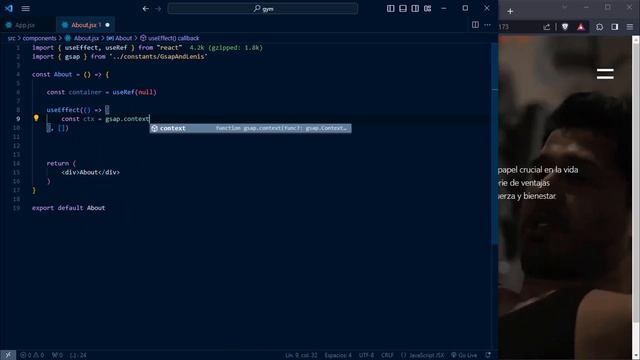Click the 'components' breadcrumb
This screenshot has height=360, width=640.
tap(39, 38)
